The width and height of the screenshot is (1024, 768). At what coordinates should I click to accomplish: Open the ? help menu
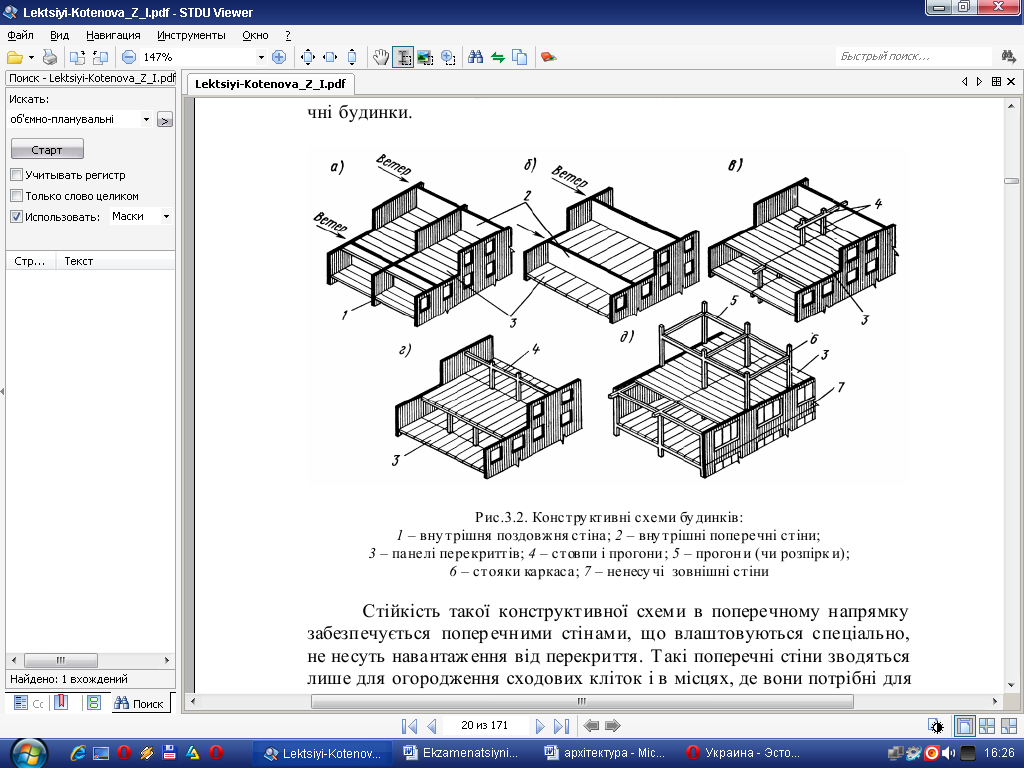point(288,35)
